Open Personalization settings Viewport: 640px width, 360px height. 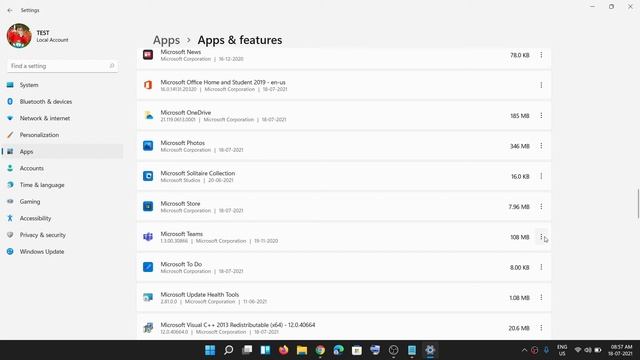click(62, 135)
